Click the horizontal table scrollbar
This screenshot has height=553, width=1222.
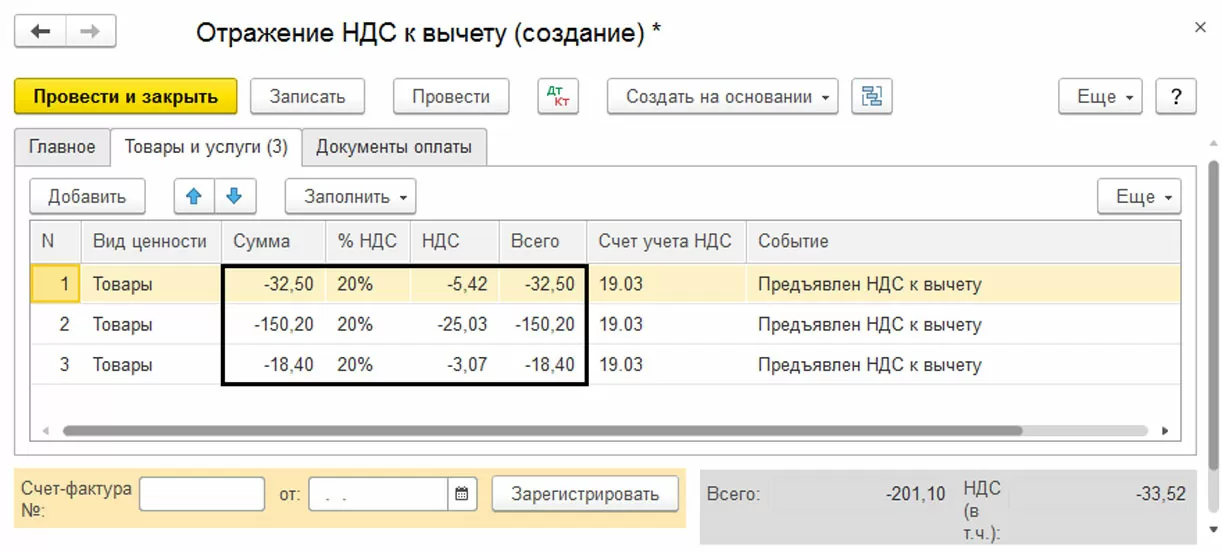tap(540, 431)
